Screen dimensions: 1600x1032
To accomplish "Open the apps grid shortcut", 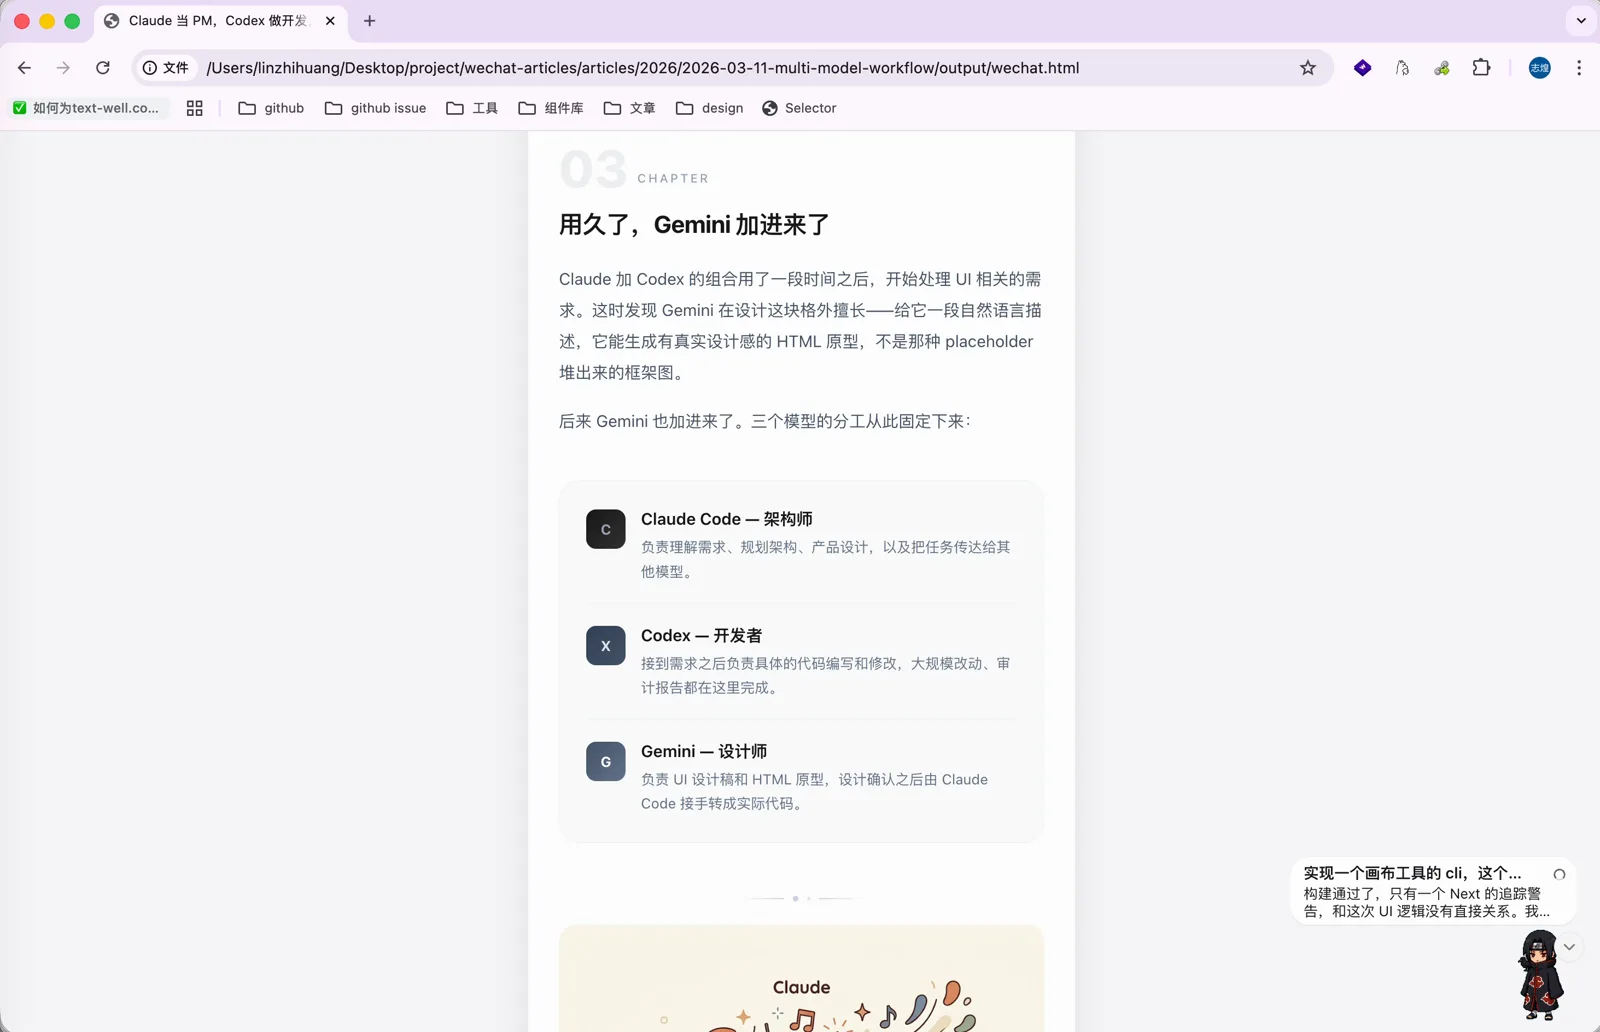I will tap(195, 108).
